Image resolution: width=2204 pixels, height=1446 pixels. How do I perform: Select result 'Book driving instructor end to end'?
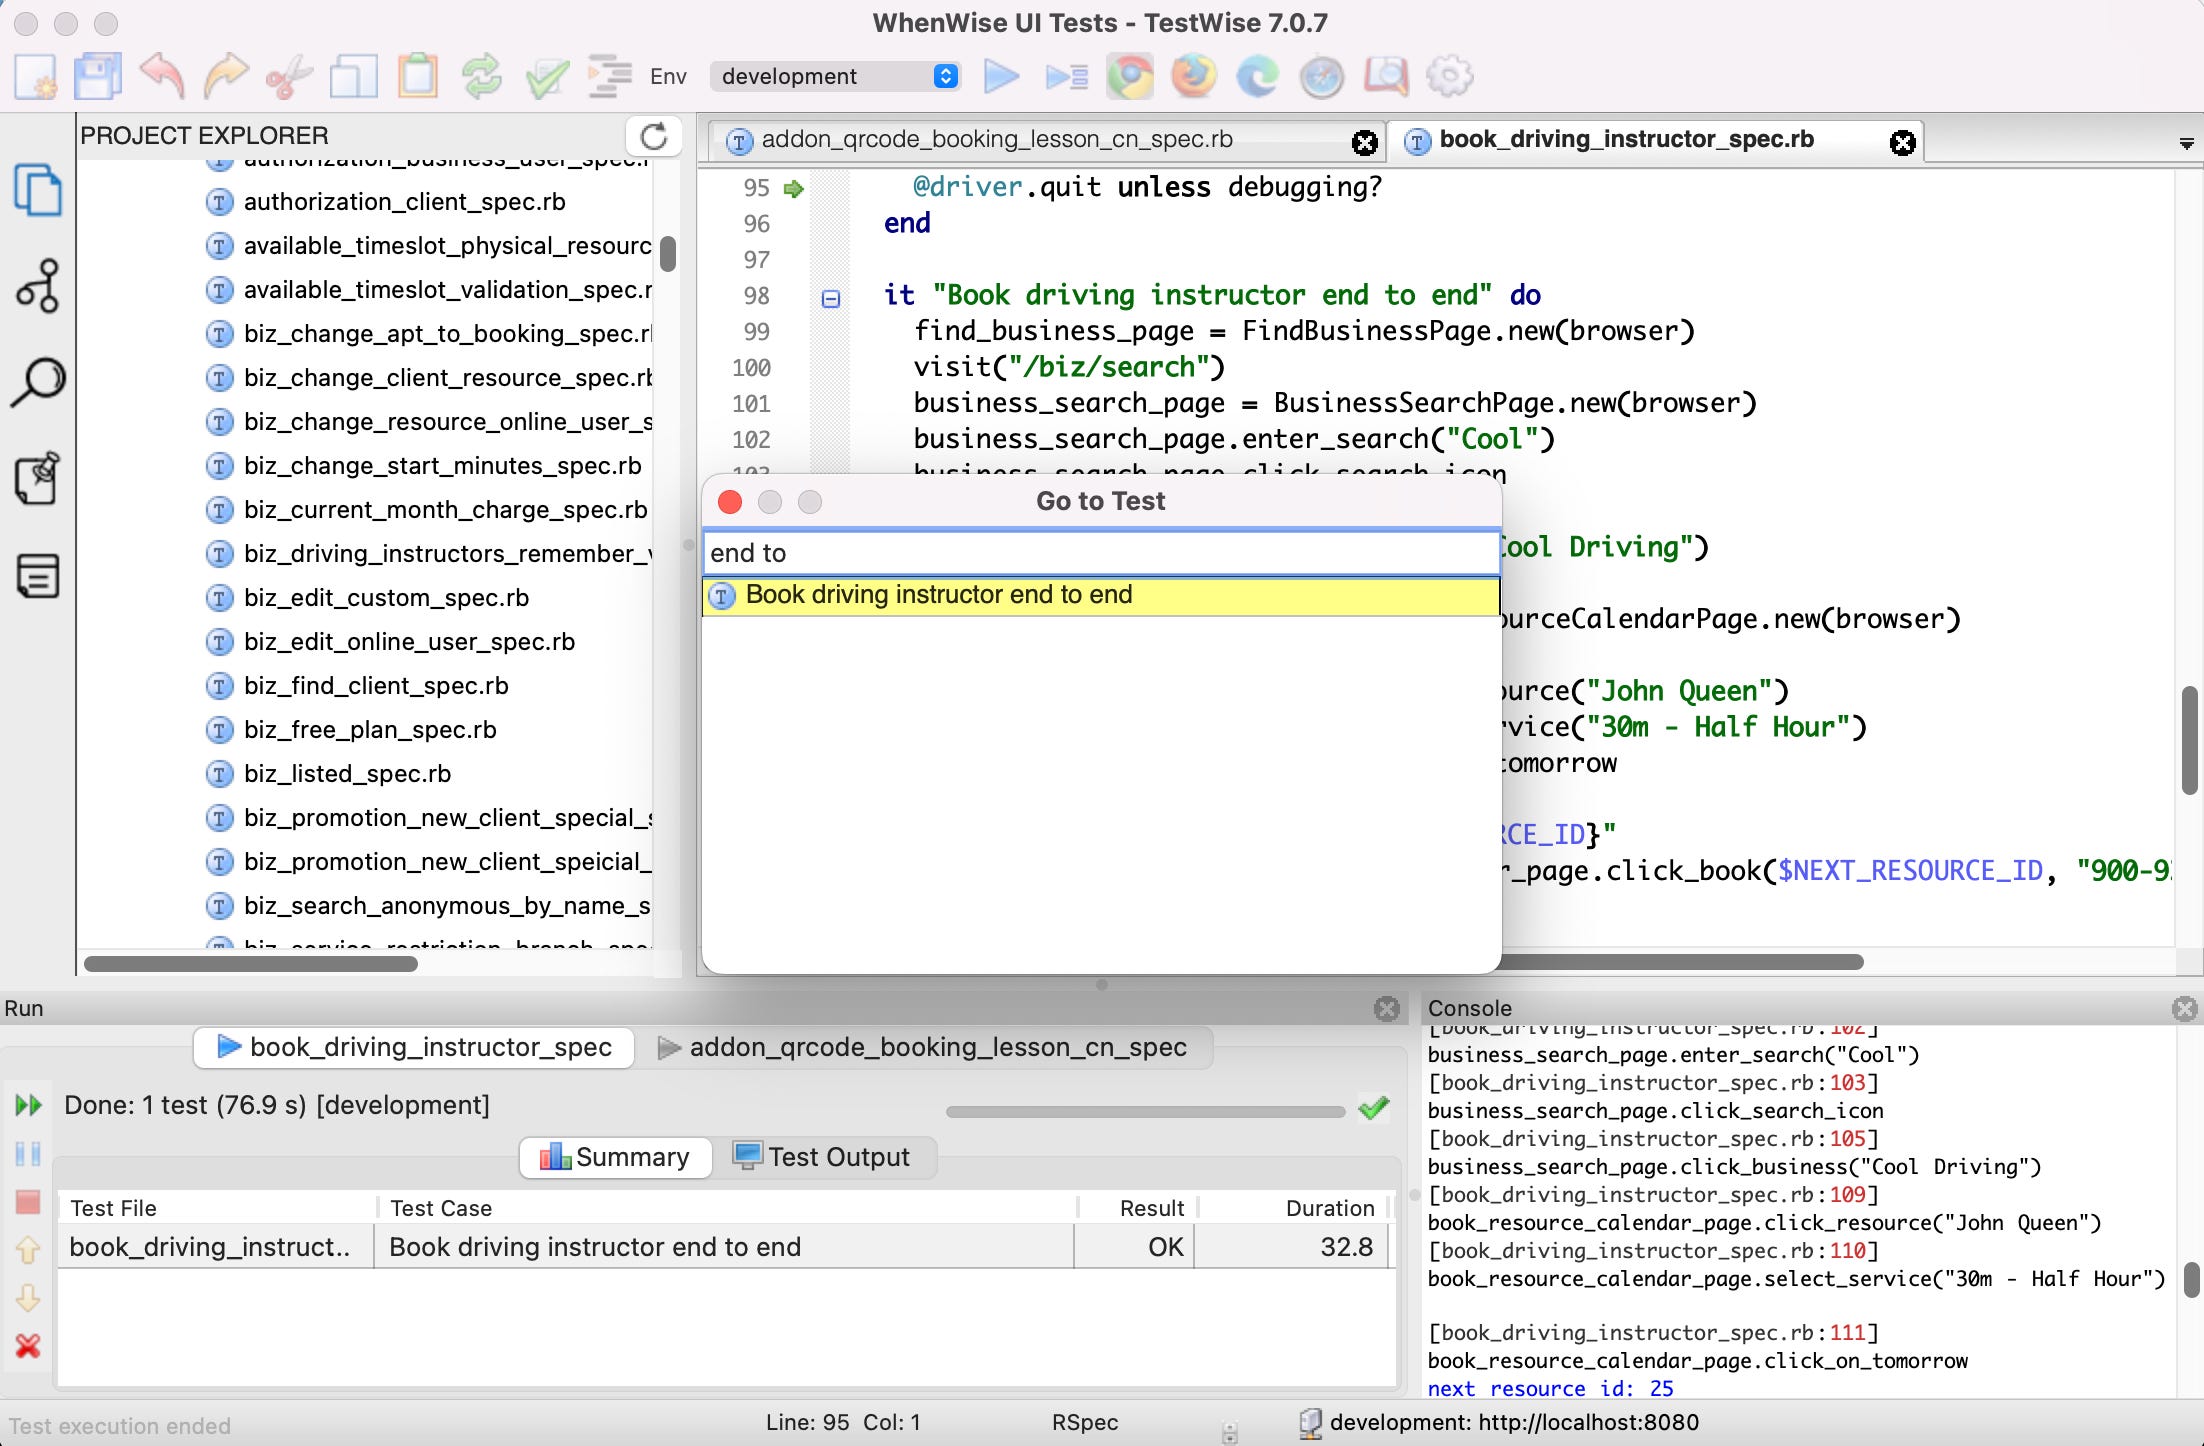point(1101,595)
